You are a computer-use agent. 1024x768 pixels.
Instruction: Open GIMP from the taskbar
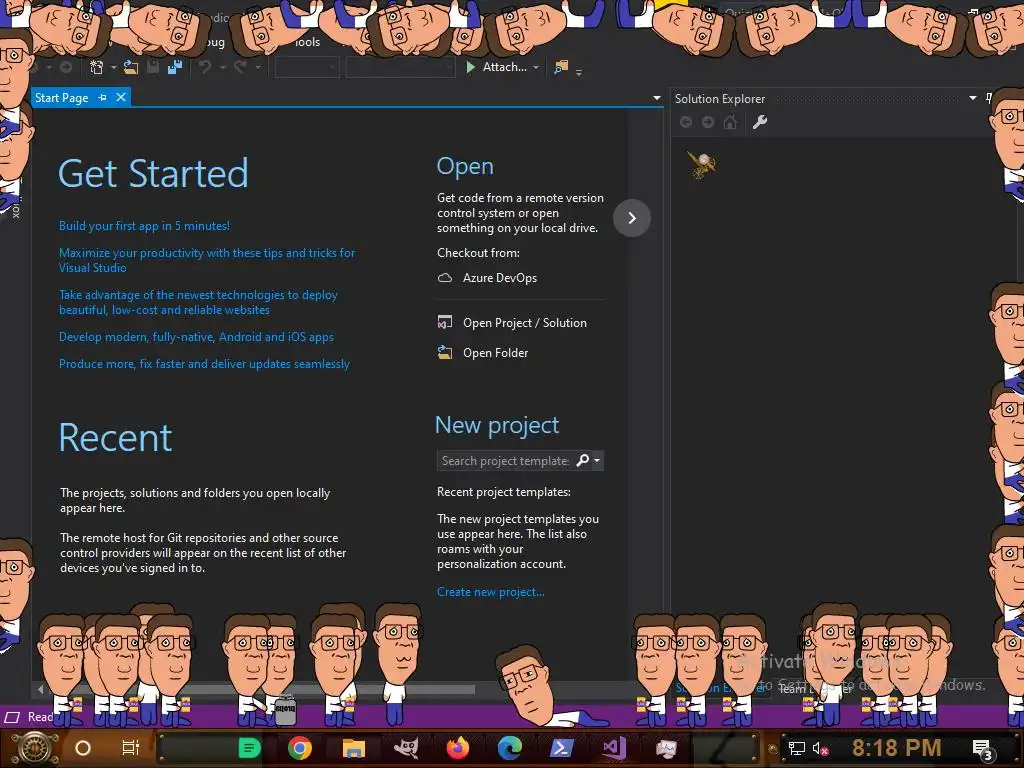pyautogui.click(x=406, y=748)
